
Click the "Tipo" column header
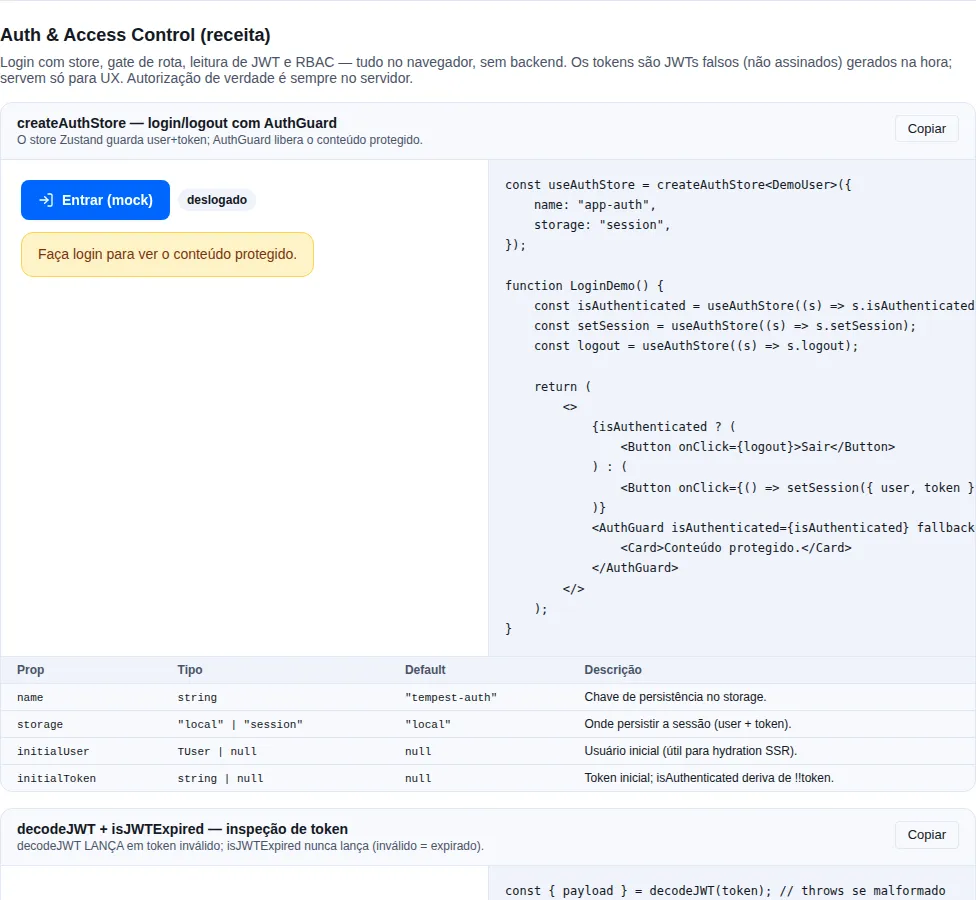(190, 670)
